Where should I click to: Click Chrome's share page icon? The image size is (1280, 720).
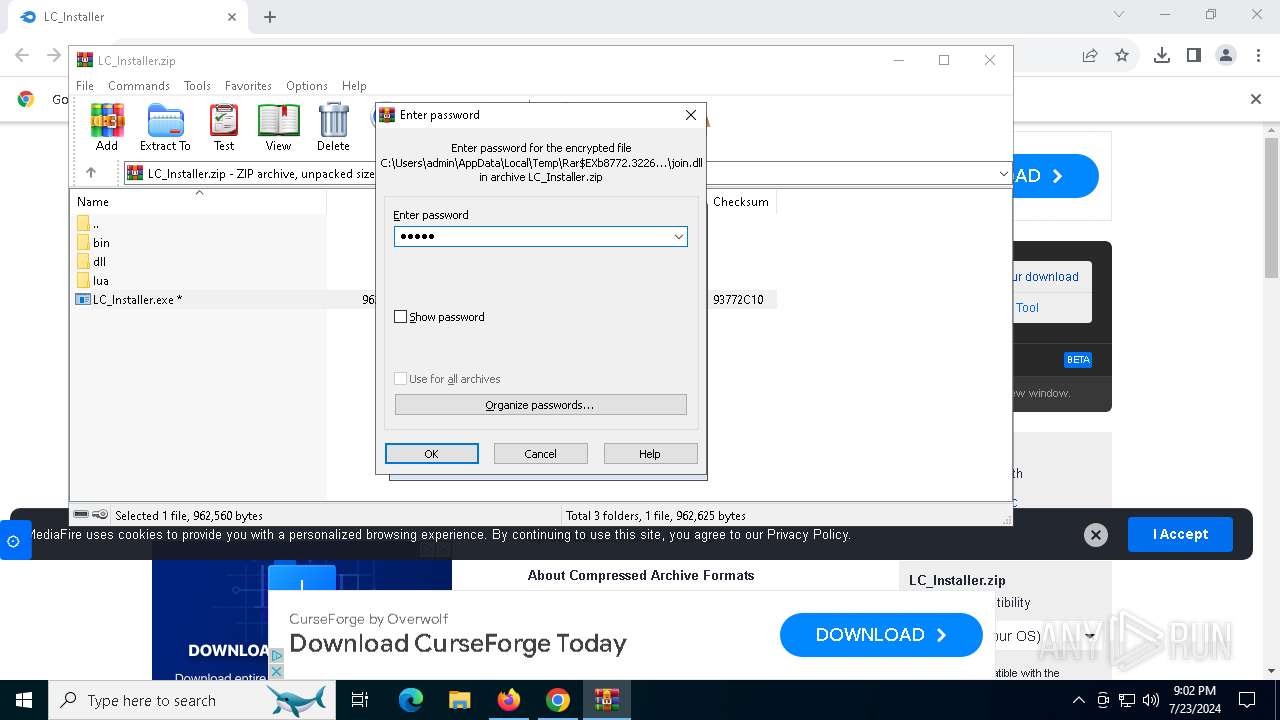point(1090,56)
